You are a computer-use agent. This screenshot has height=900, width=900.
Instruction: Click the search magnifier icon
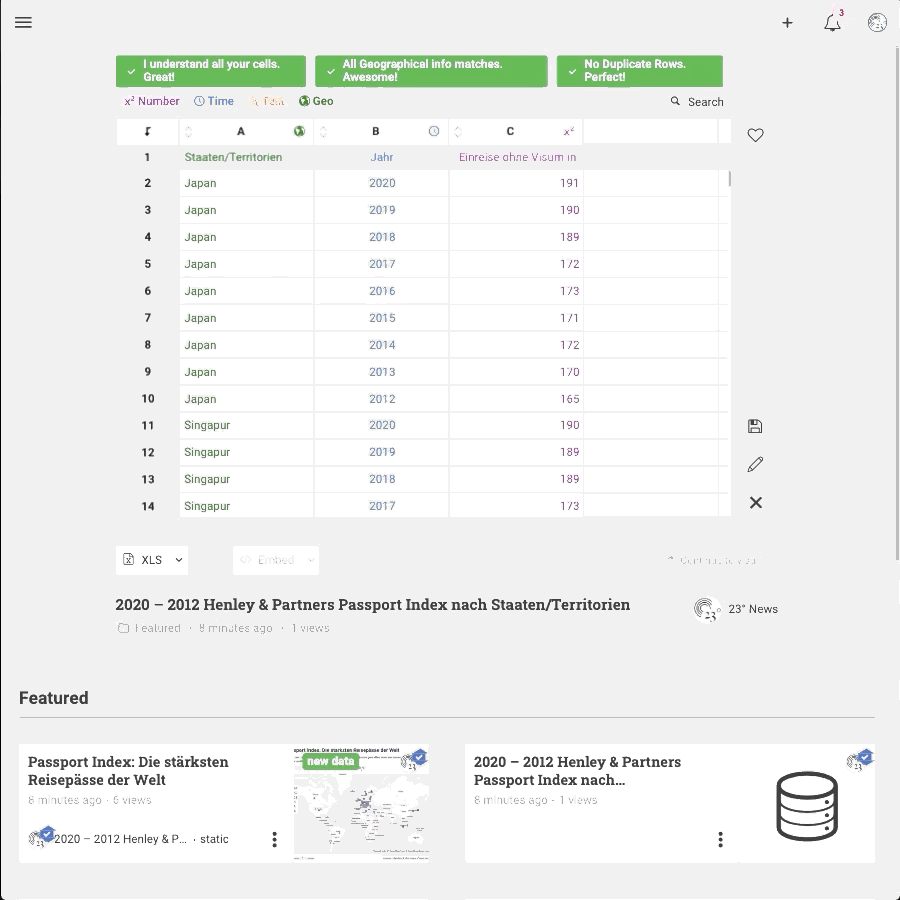[676, 101]
